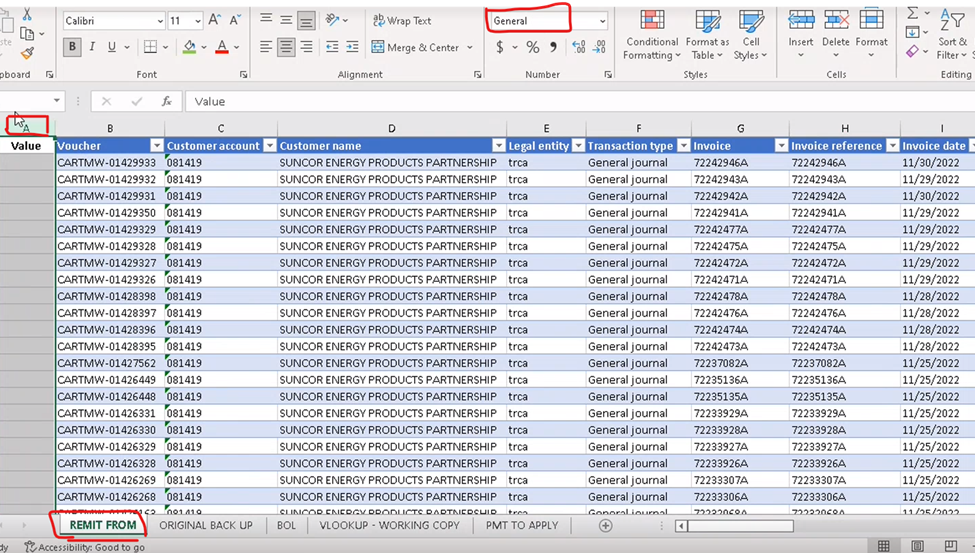Apply Fill Color with the paint bucket
Viewport: 975px width, 553px height.
click(190, 47)
